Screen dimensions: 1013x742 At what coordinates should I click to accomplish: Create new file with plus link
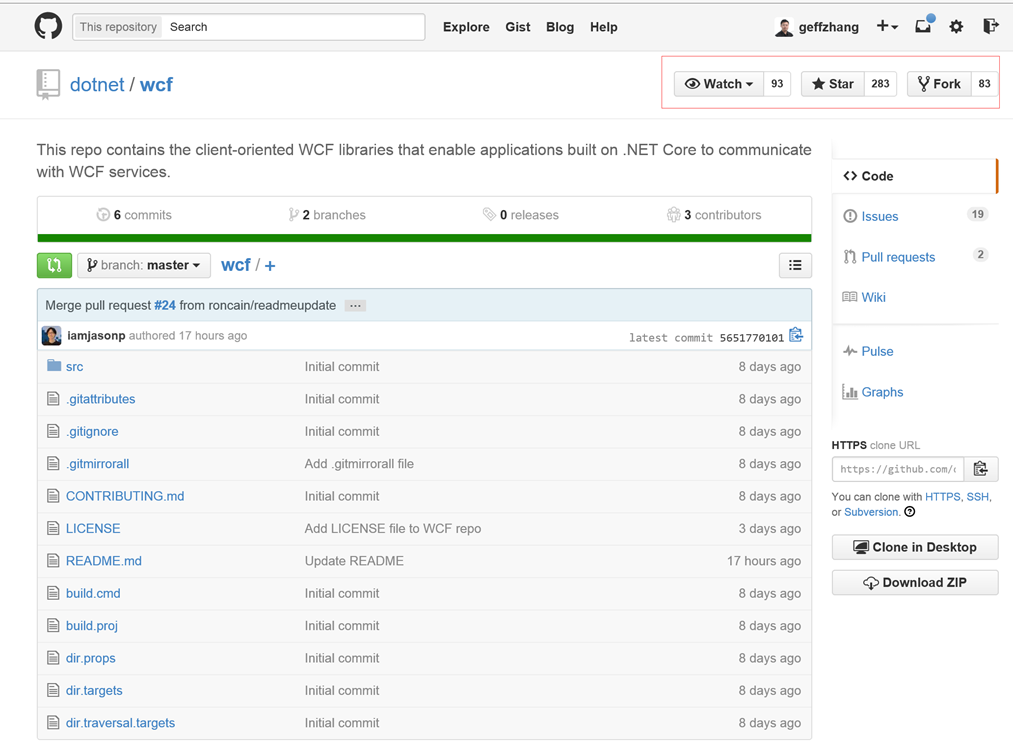click(270, 265)
